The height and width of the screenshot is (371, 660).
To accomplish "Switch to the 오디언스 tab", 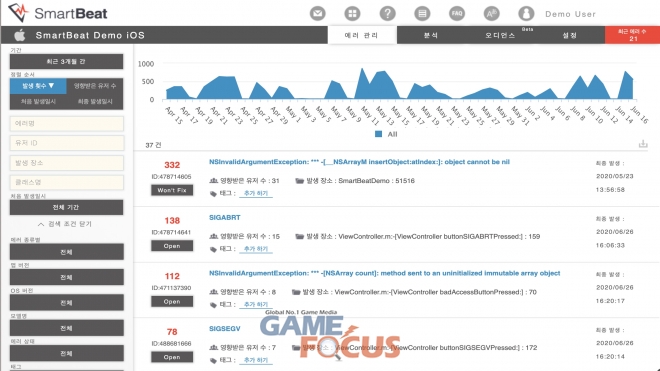I will pyautogui.click(x=500, y=35).
